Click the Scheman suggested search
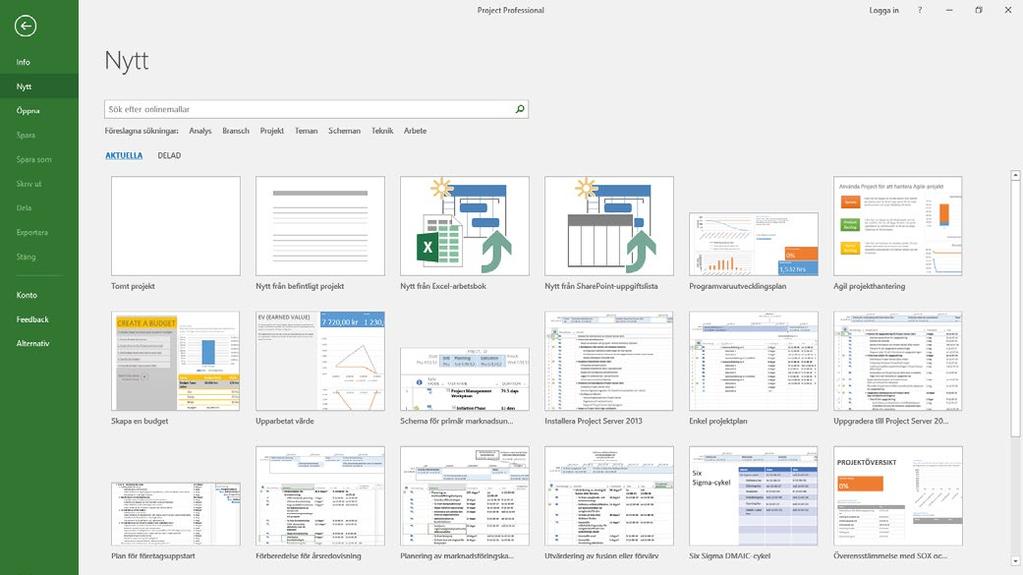 [344, 131]
